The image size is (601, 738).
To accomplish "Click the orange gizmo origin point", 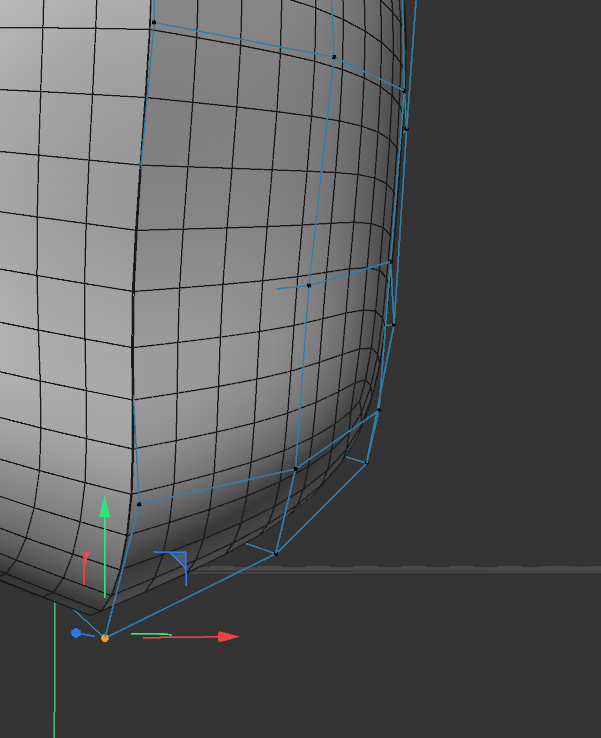I will [x=105, y=638].
